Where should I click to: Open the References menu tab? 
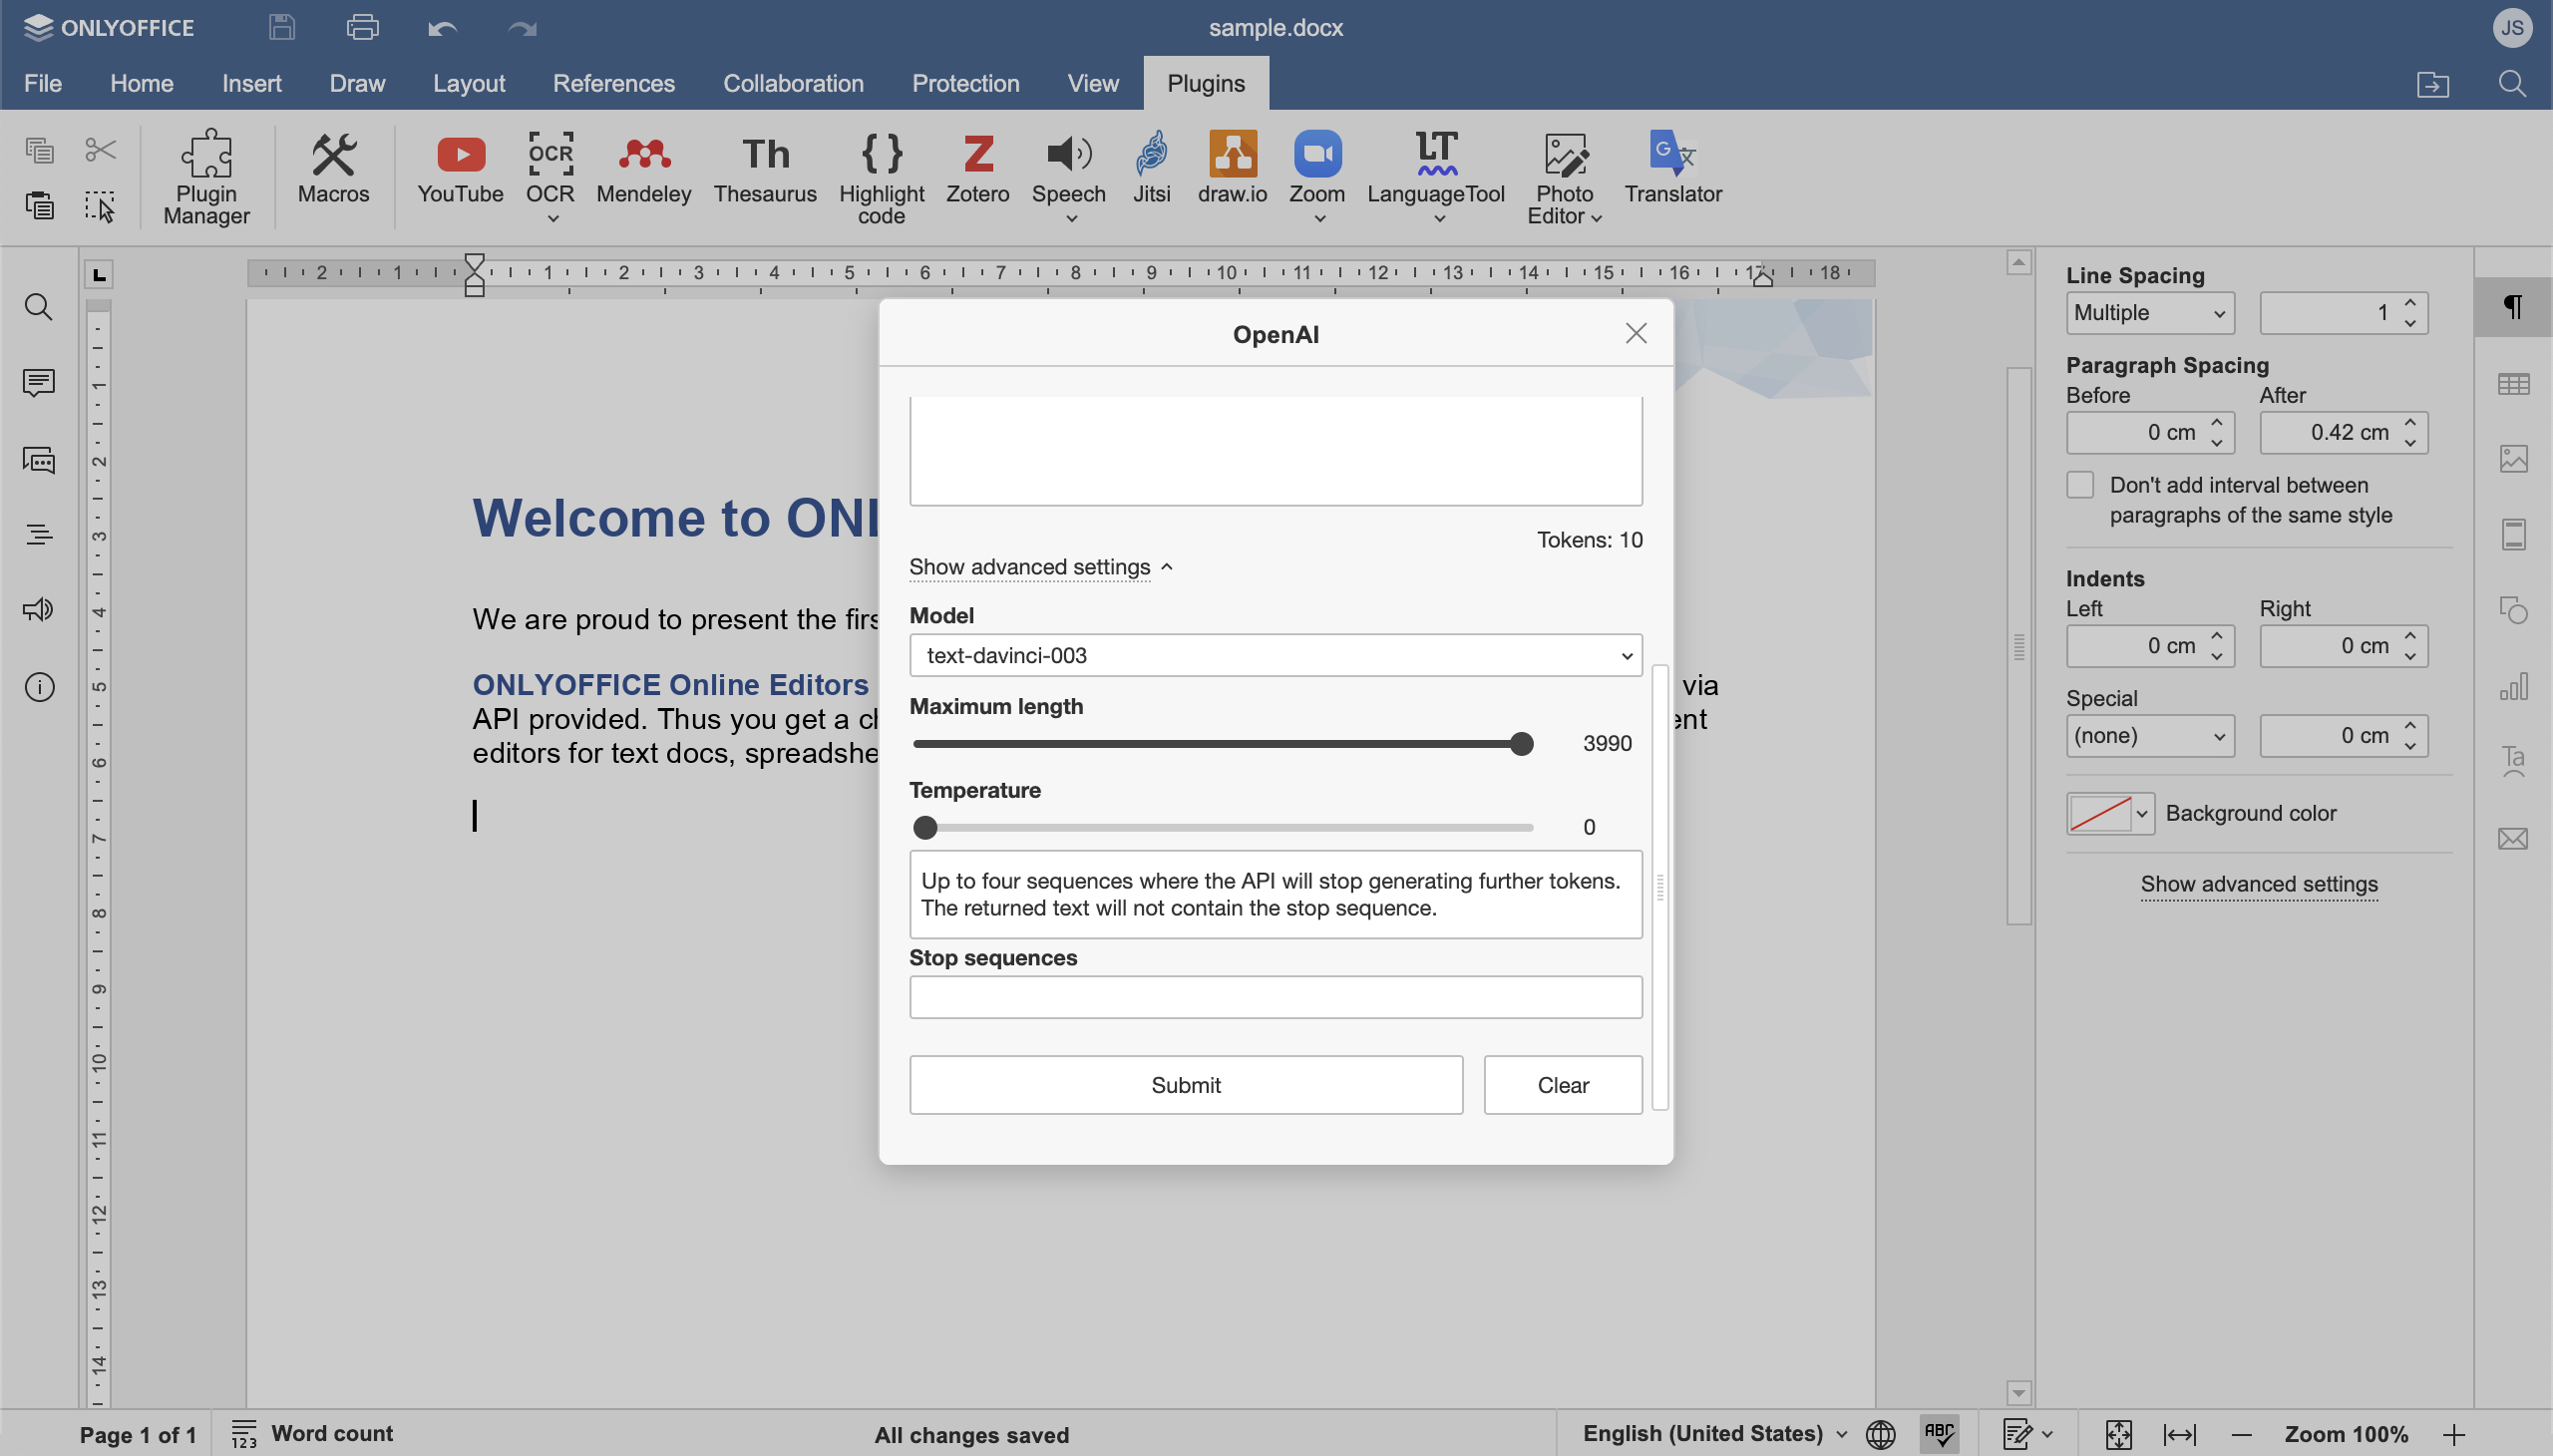click(613, 84)
